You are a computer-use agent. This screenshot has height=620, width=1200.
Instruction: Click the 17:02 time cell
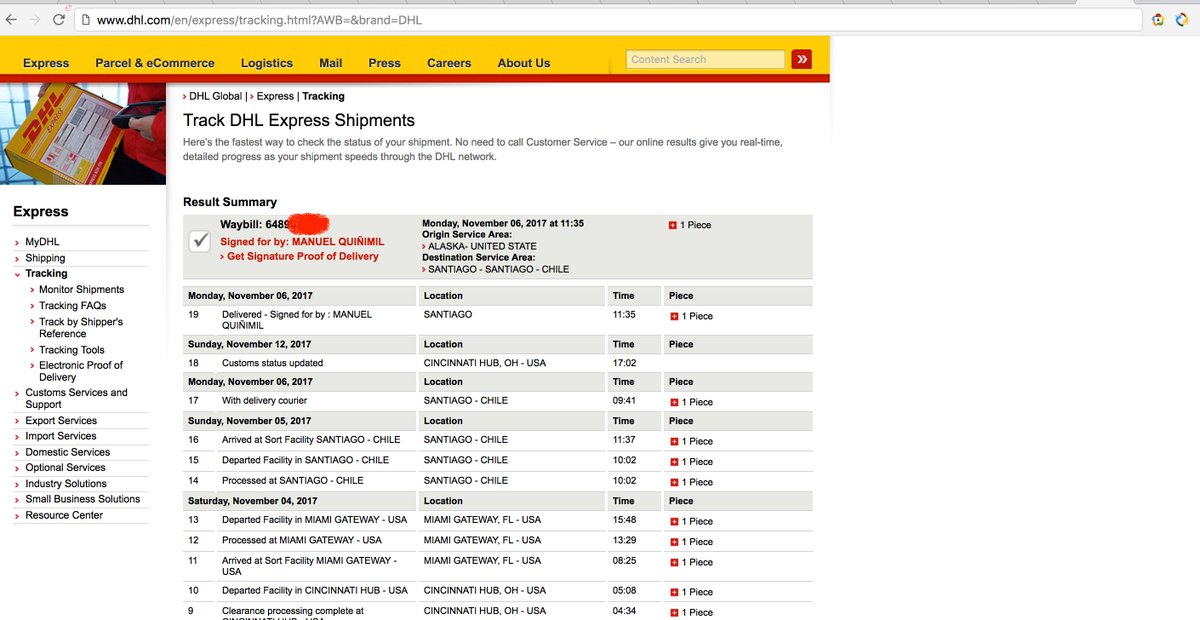point(624,363)
